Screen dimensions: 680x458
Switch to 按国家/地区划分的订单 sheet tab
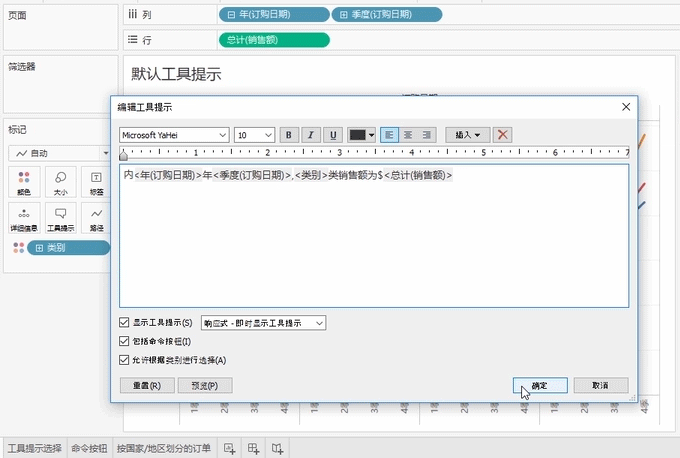coord(163,448)
